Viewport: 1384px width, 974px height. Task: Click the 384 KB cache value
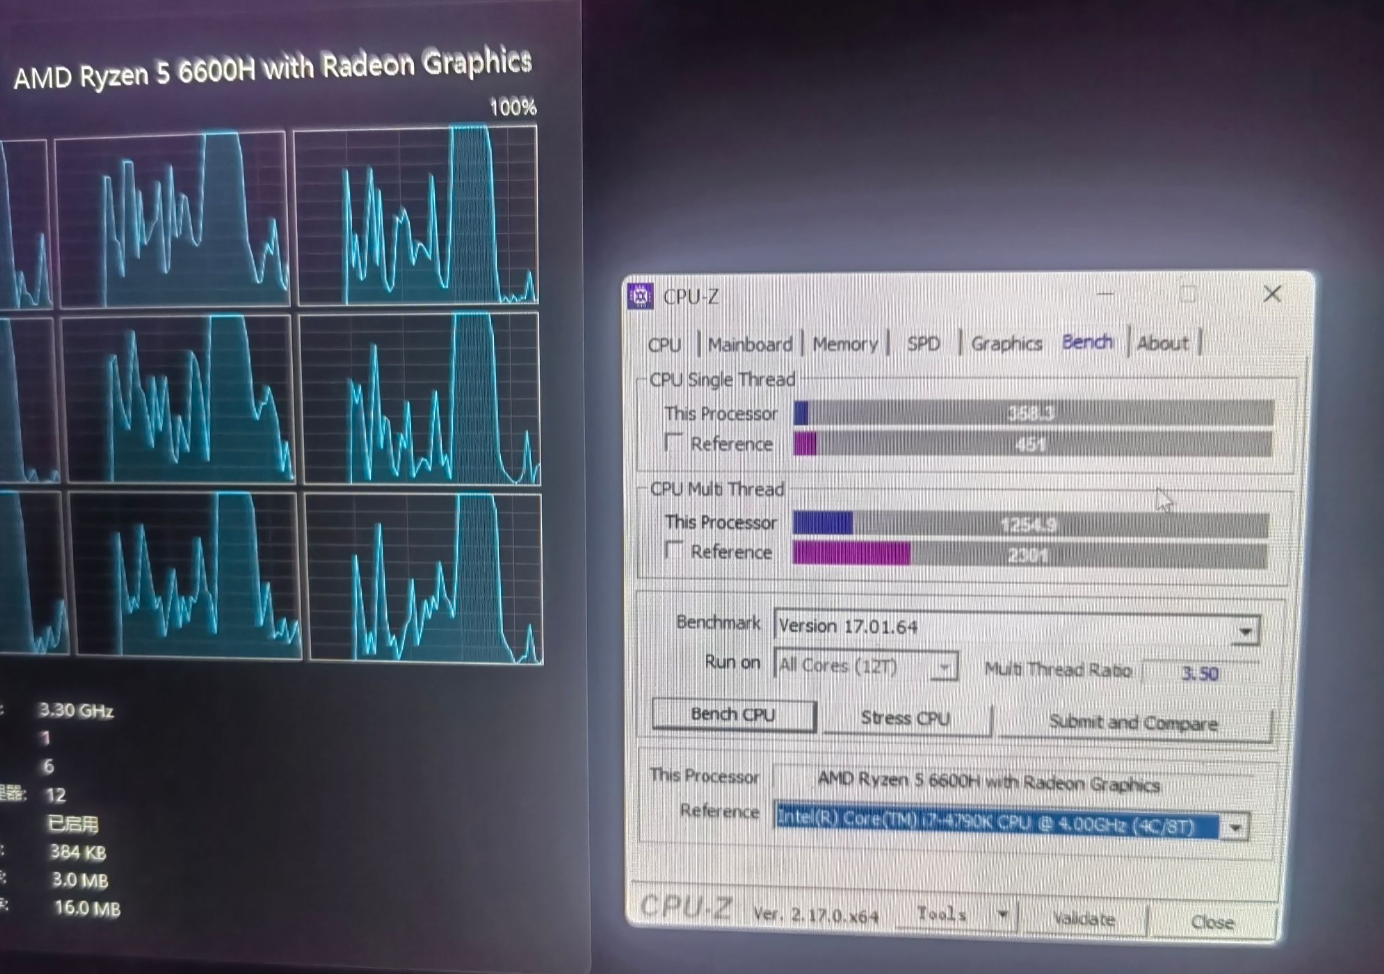pyautogui.click(x=78, y=852)
